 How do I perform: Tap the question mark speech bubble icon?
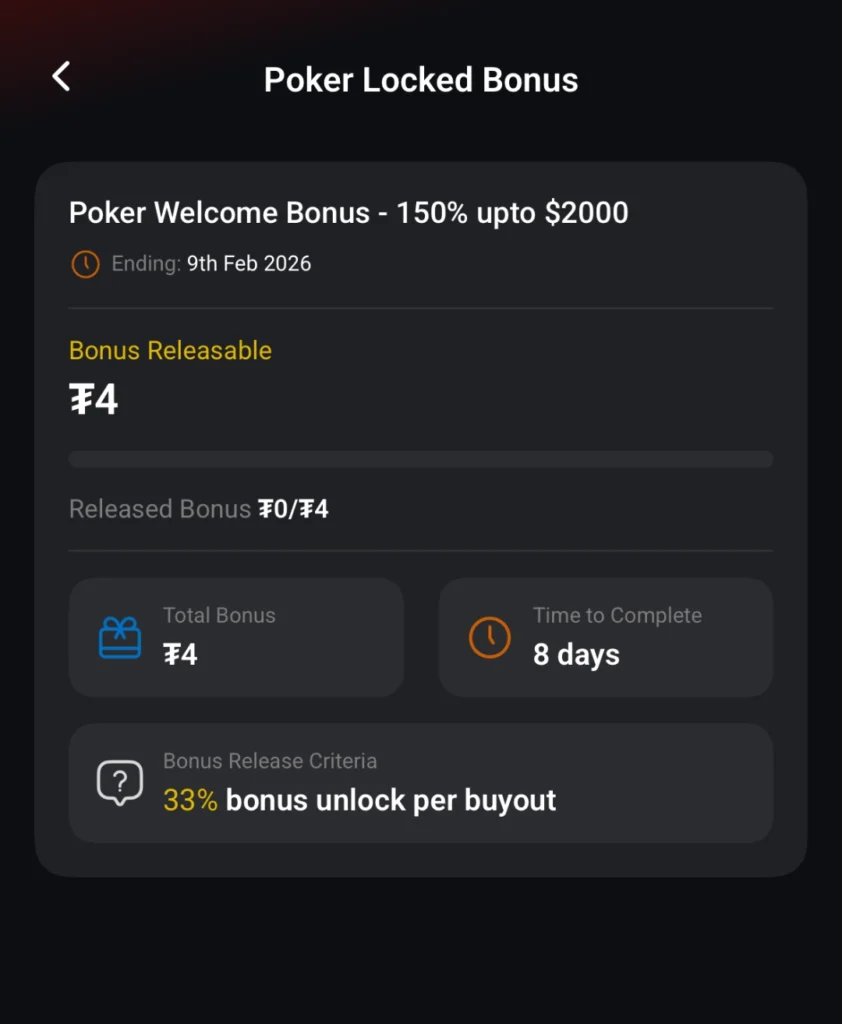[x=120, y=782]
